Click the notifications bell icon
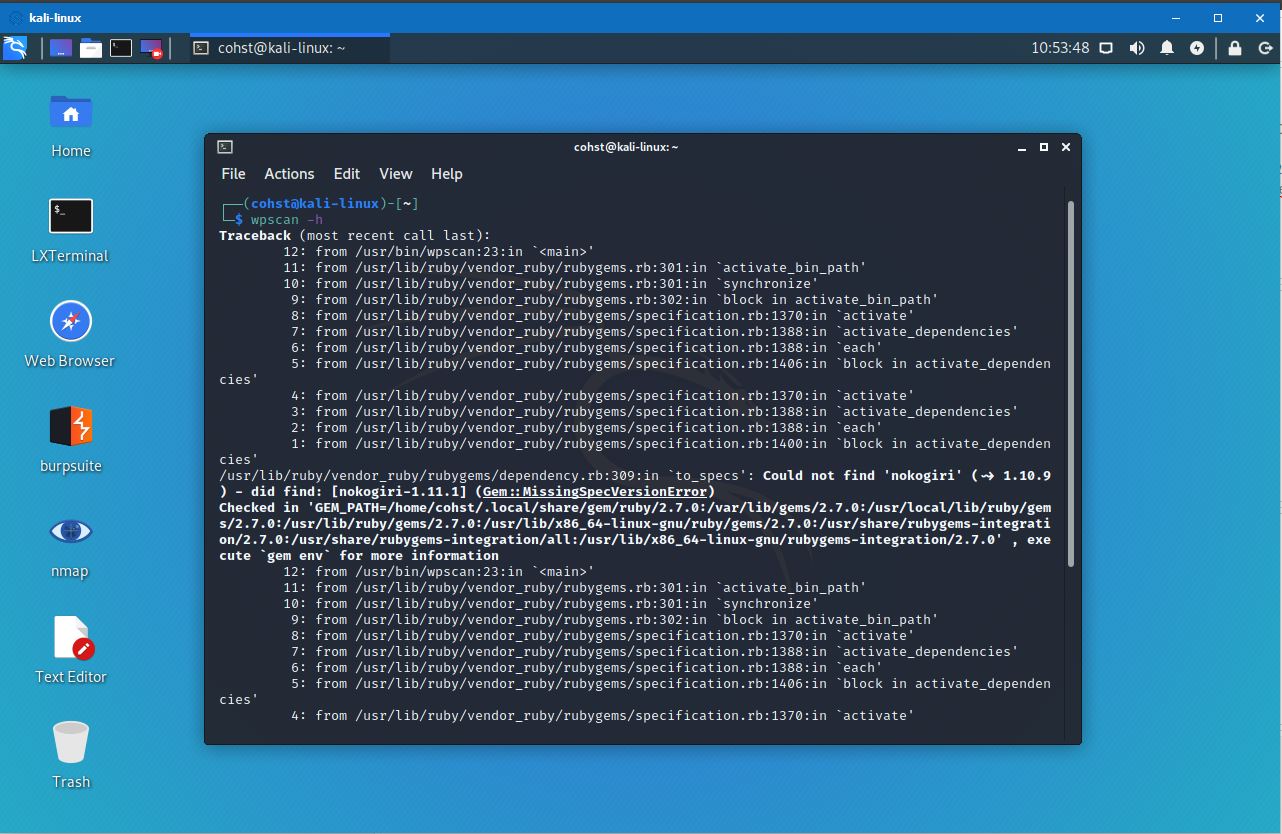 1167,48
